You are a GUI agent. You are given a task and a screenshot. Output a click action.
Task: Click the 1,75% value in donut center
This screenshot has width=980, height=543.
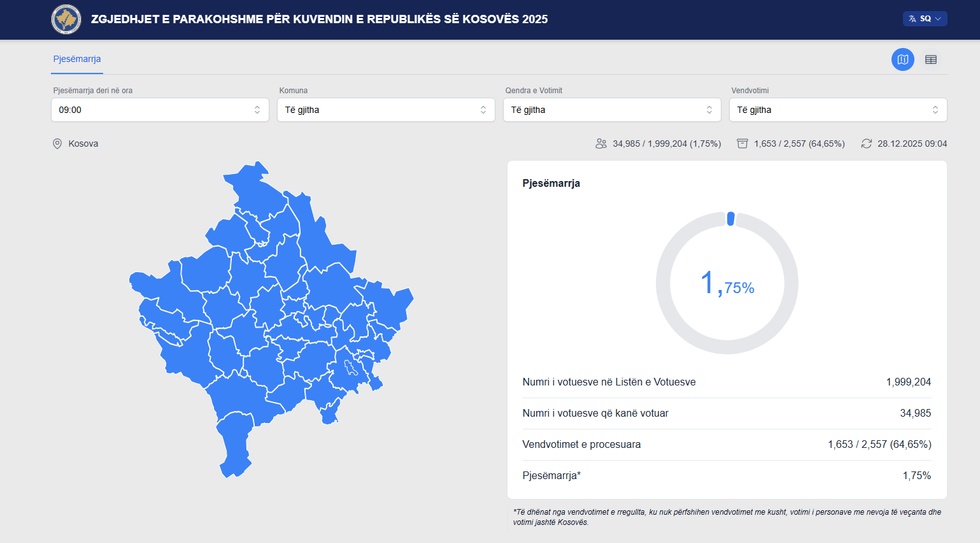727,284
